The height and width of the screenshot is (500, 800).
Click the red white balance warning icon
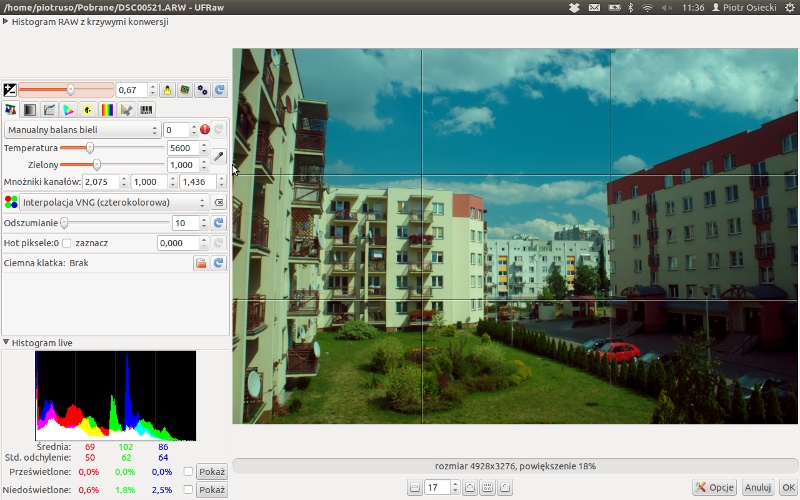(x=204, y=130)
